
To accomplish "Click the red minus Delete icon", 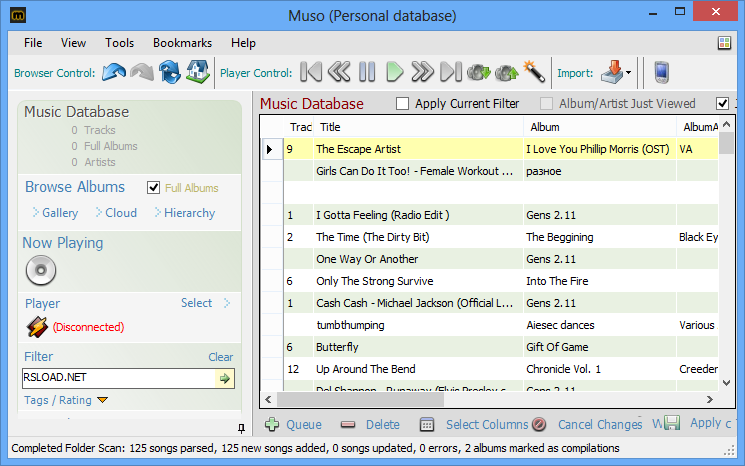I will click(348, 424).
